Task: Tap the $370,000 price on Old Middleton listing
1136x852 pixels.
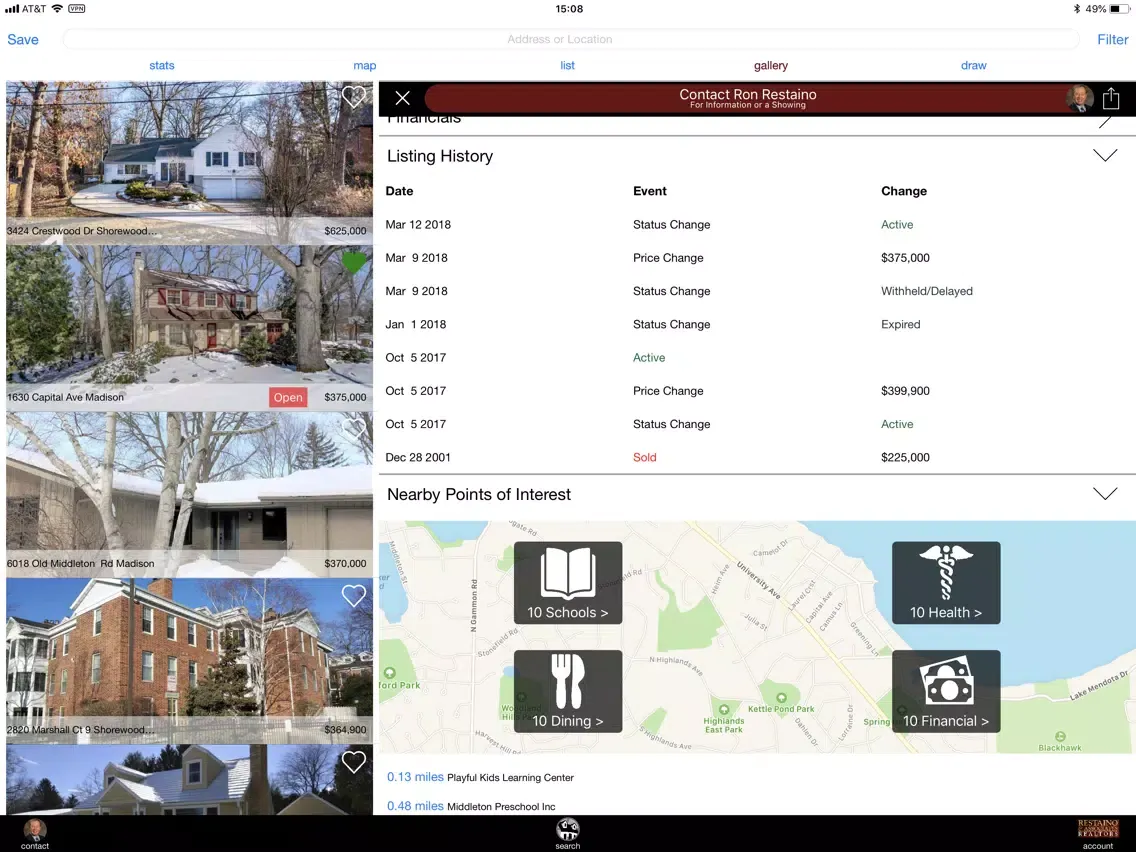Action: click(345, 563)
